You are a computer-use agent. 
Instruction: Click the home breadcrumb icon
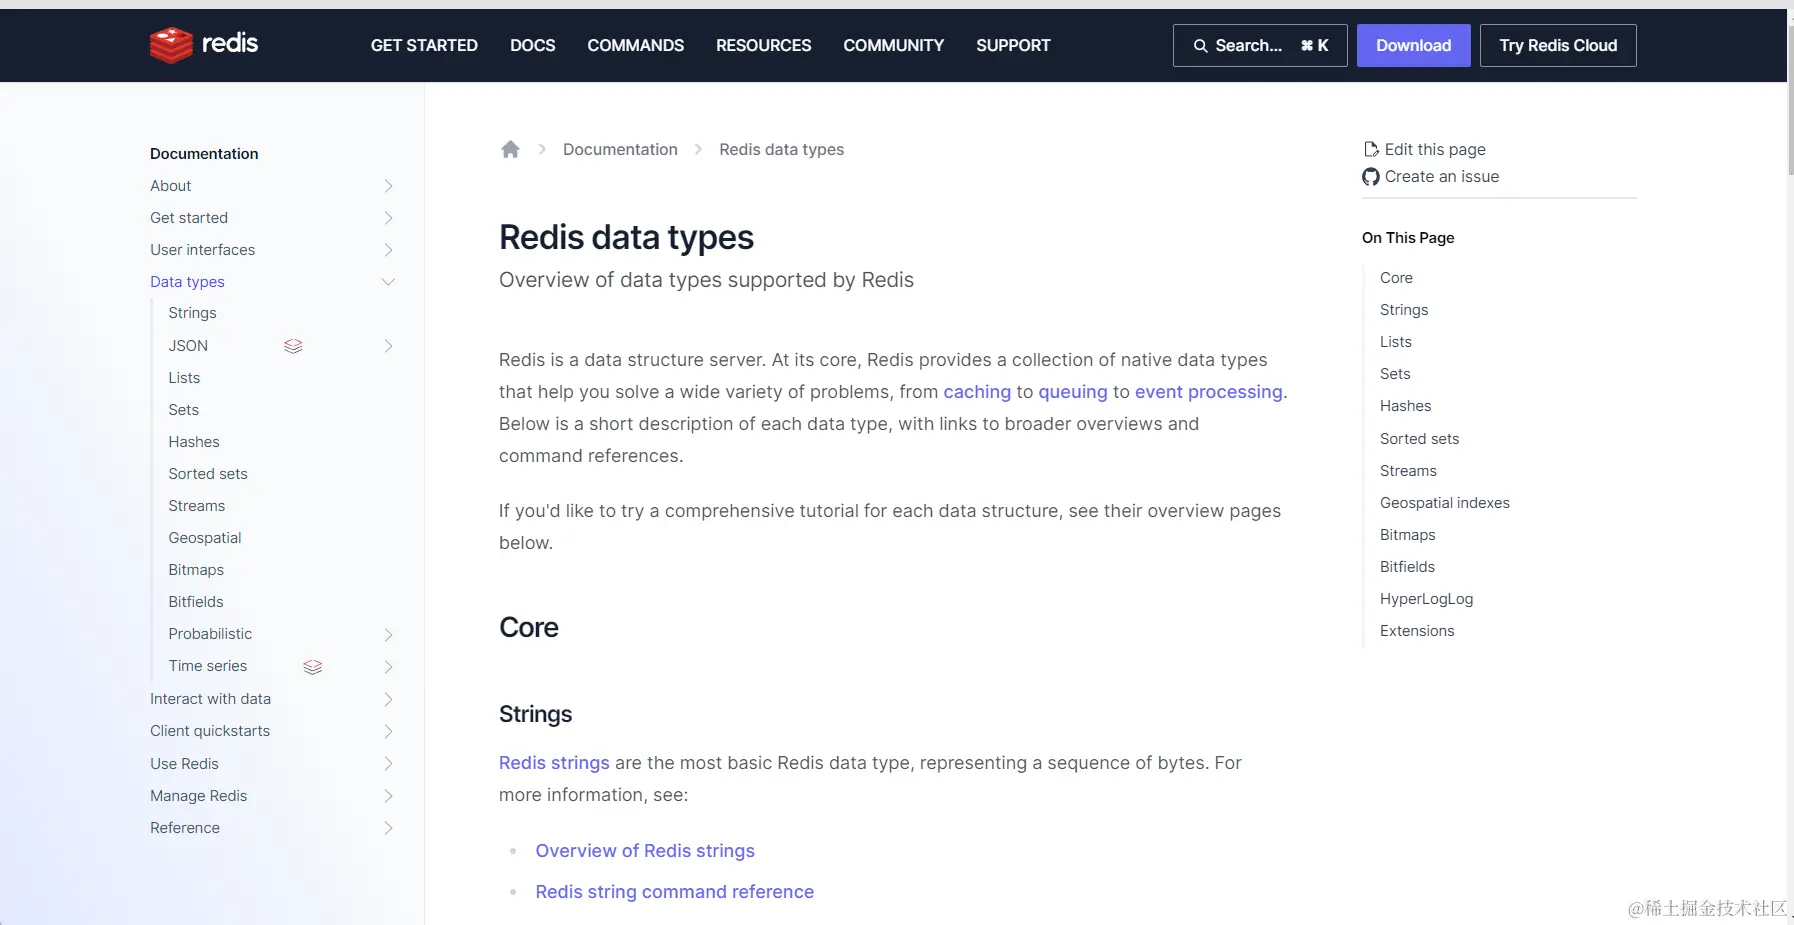(x=510, y=149)
